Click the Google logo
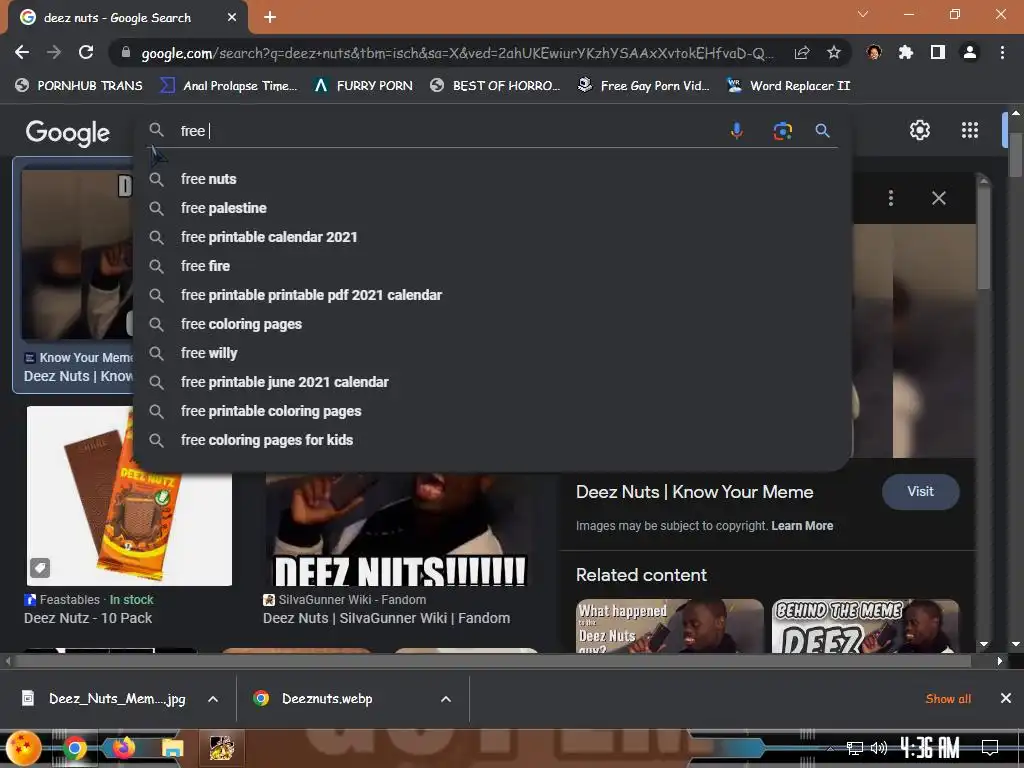This screenshot has width=1024, height=768. [x=68, y=133]
